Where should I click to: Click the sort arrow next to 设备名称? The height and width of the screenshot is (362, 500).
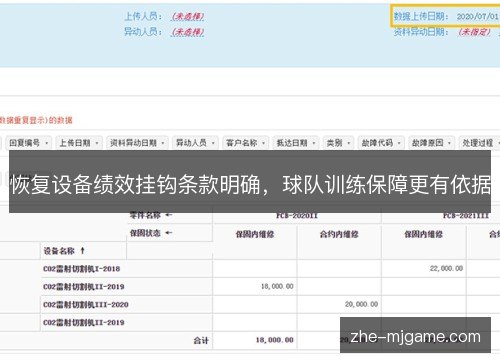tap(82, 250)
